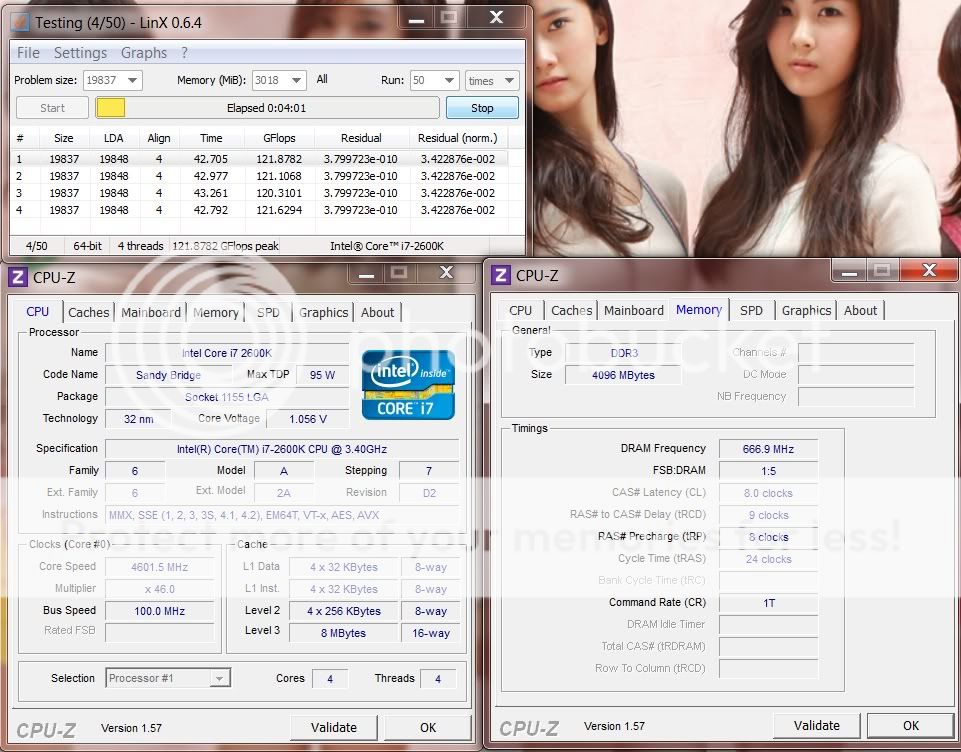Image resolution: width=961 pixels, height=752 pixels.
Task: Select SPD tab in the memory timings CPU-Z window
Action: [751, 310]
